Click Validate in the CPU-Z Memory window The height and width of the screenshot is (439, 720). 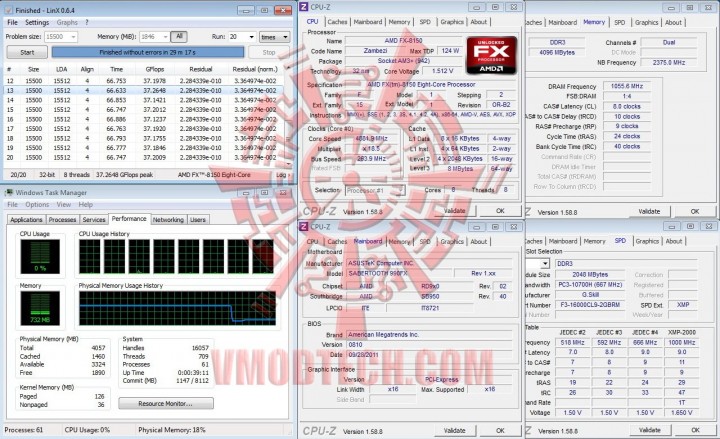(649, 212)
